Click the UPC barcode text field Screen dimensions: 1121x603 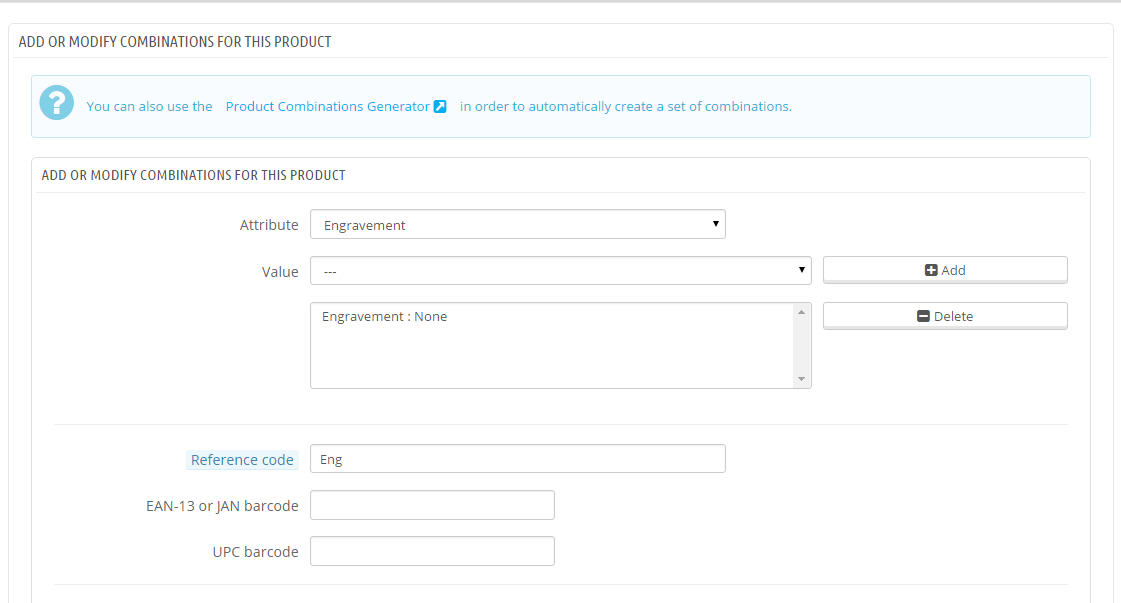click(432, 551)
